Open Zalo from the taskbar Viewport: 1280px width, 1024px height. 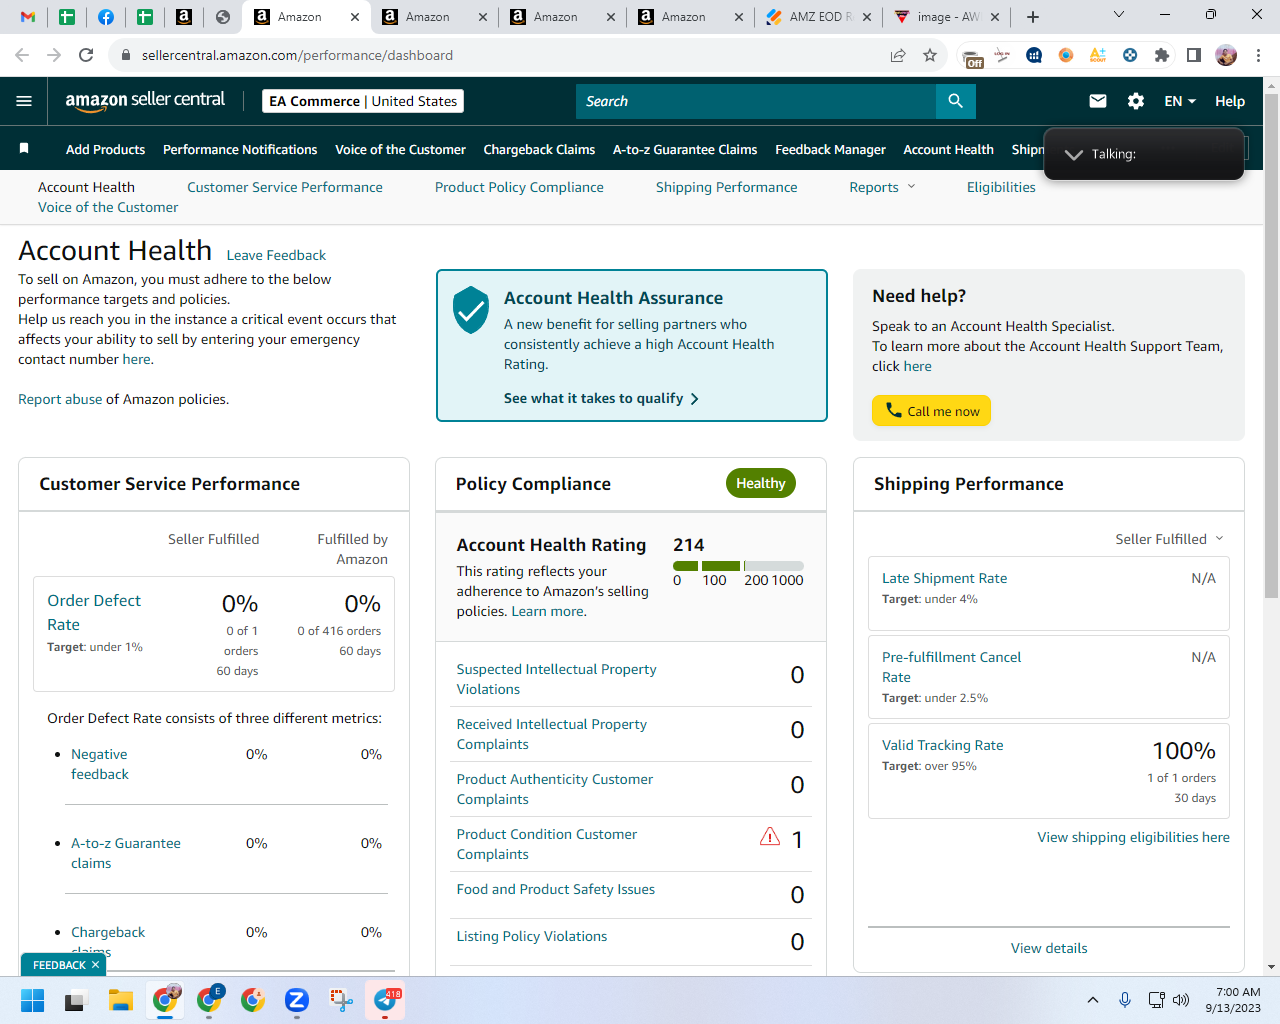point(296,1000)
